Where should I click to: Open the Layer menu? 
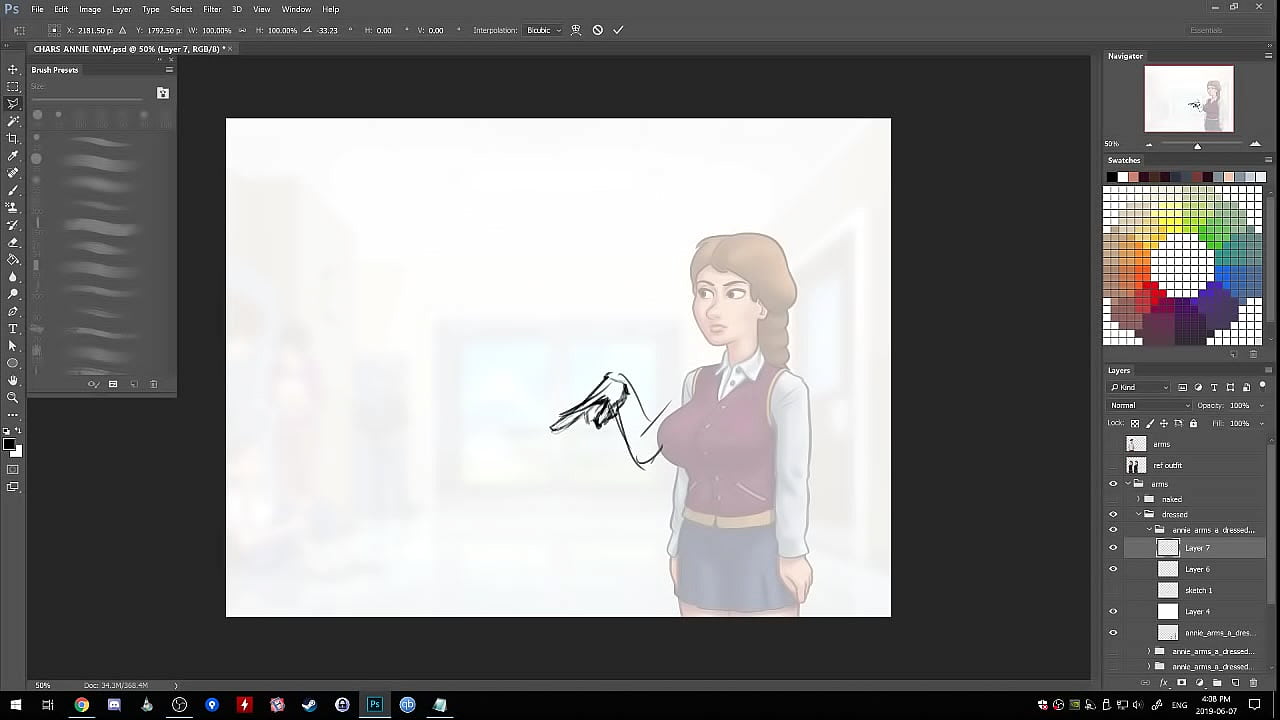pyautogui.click(x=121, y=9)
